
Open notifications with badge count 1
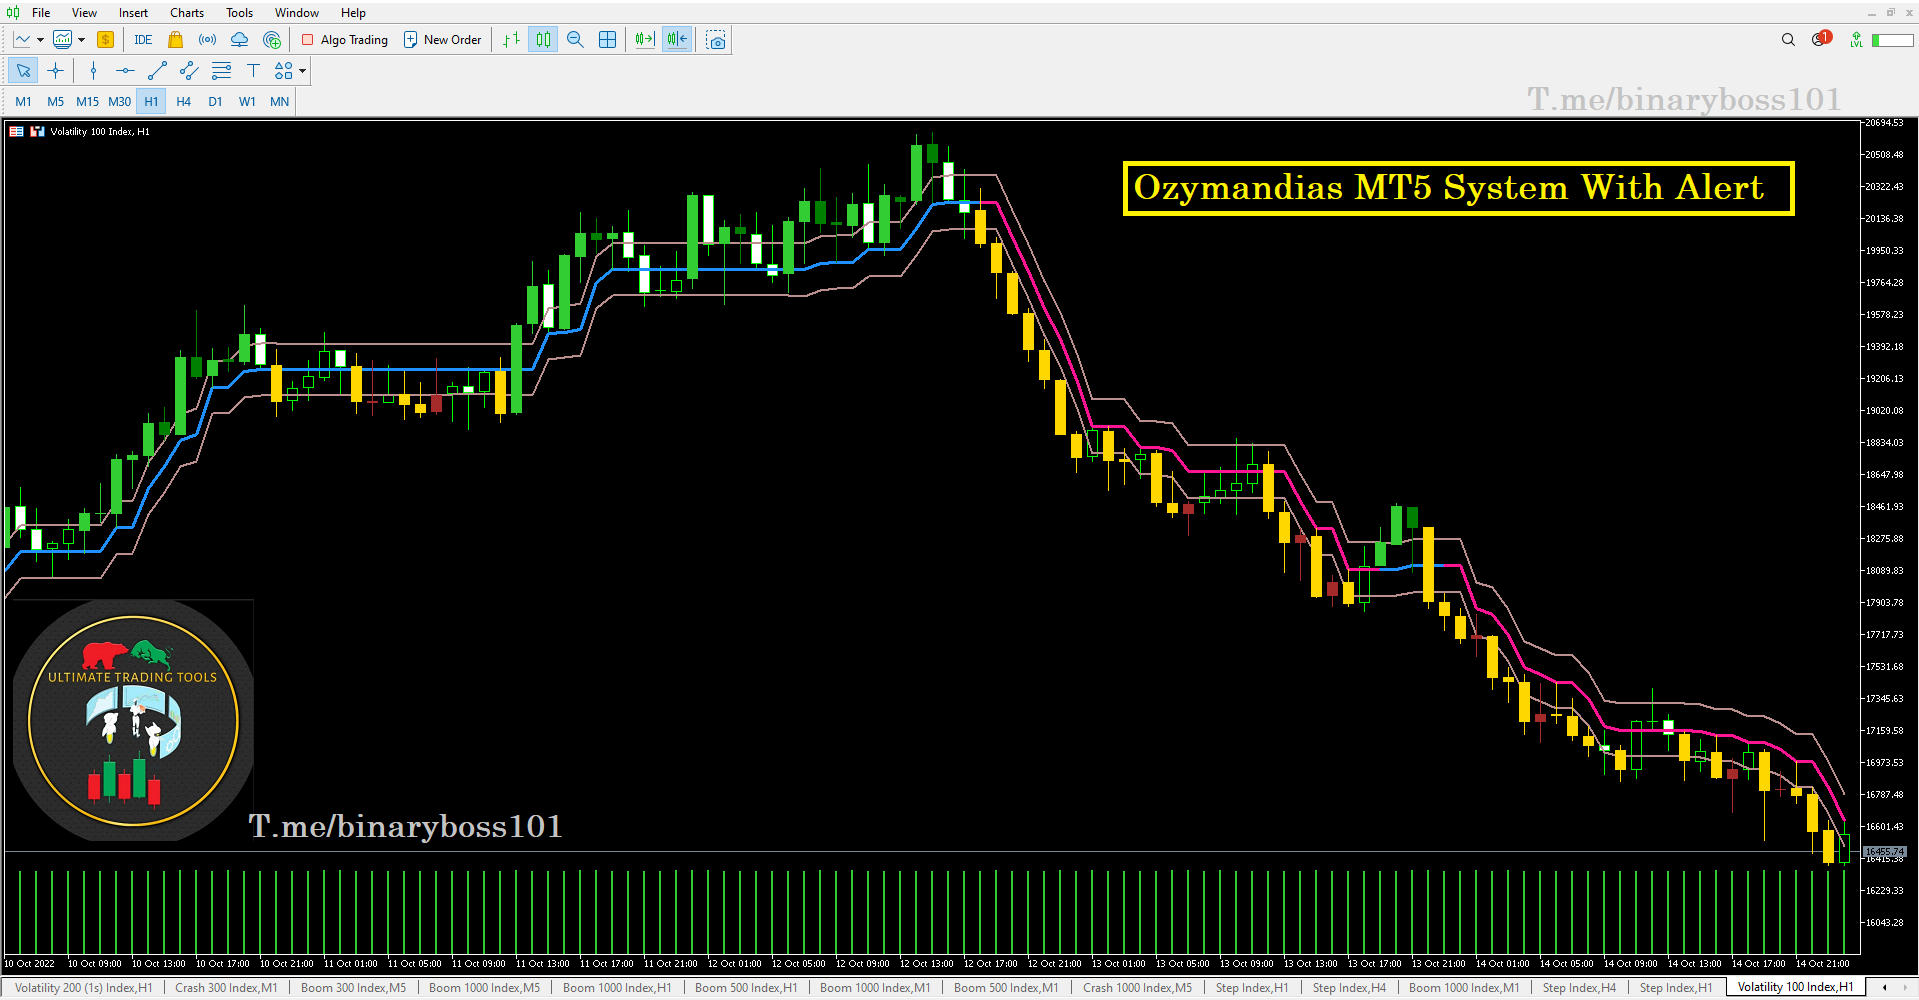tap(1820, 39)
